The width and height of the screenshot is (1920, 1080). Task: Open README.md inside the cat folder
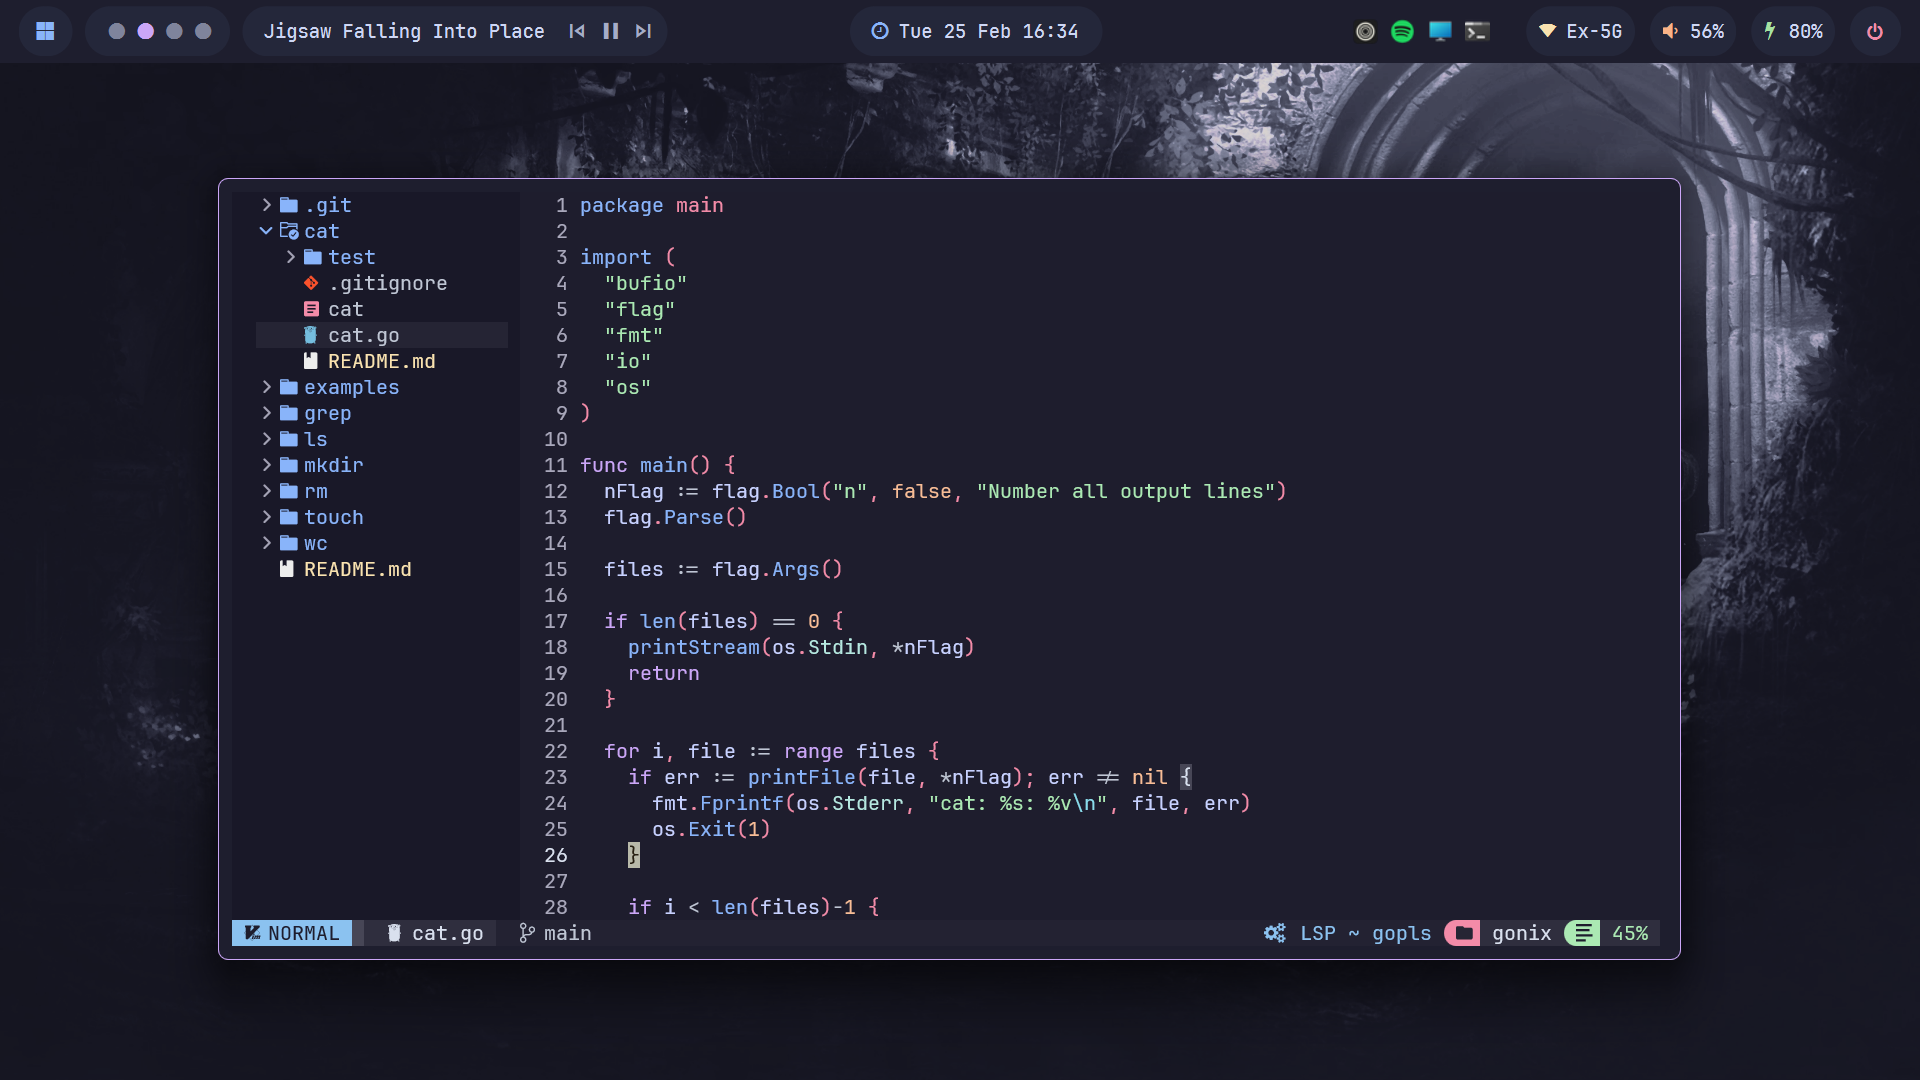point(381,361)
